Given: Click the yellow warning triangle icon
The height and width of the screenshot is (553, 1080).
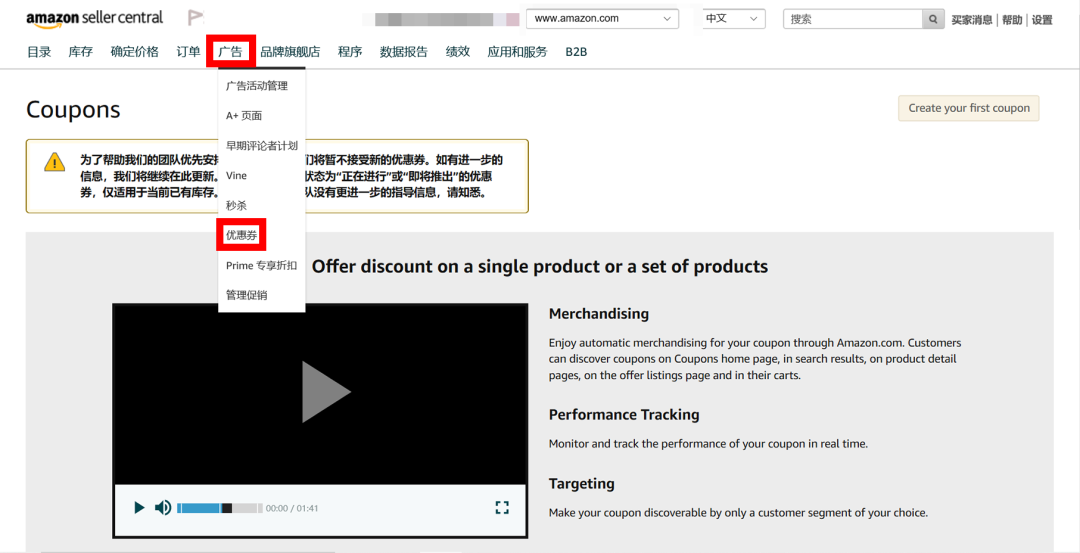Looking at the screenshot, I should pos(54,162).
